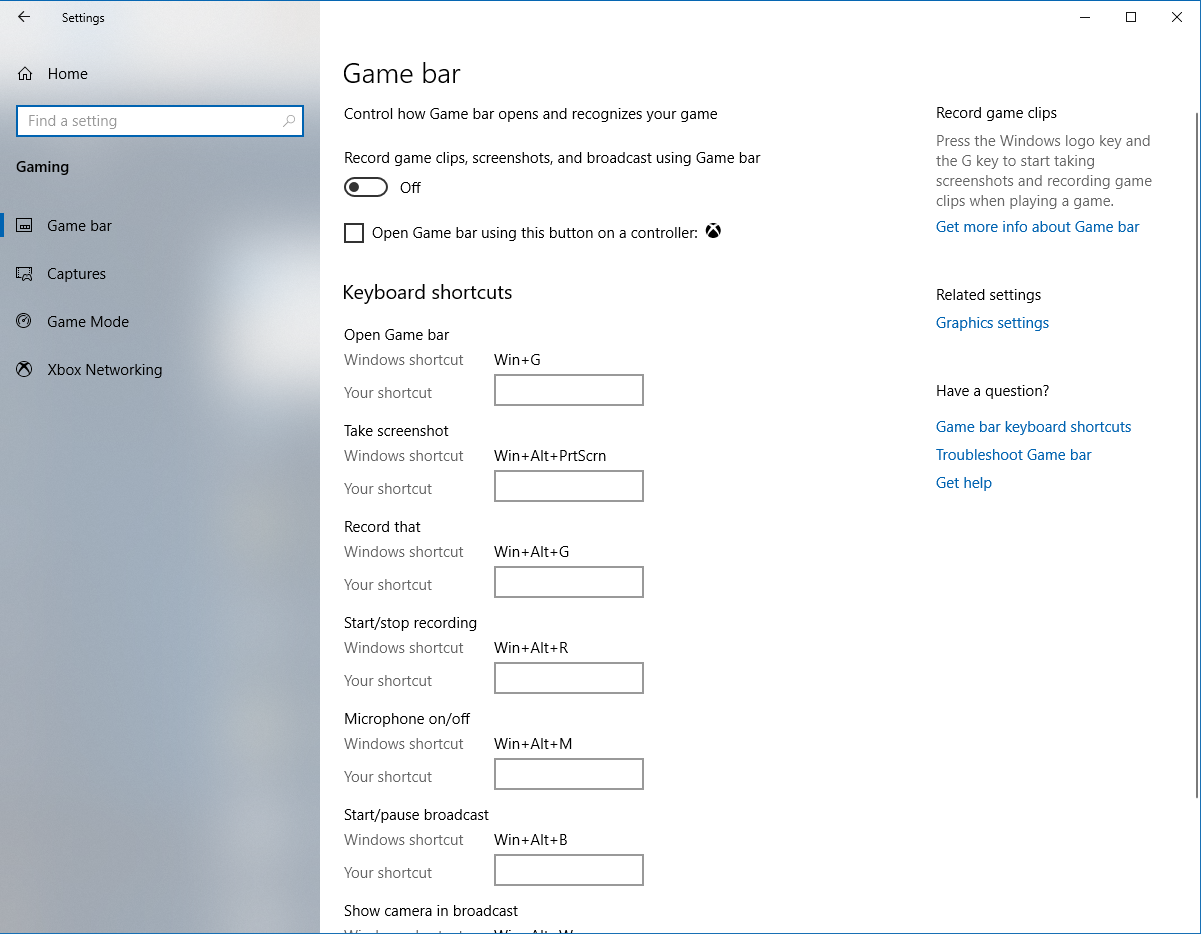This screenshot has width=1201, height=934.
Task: Minimize the Settings window
Action: [x=1085, y=17]
